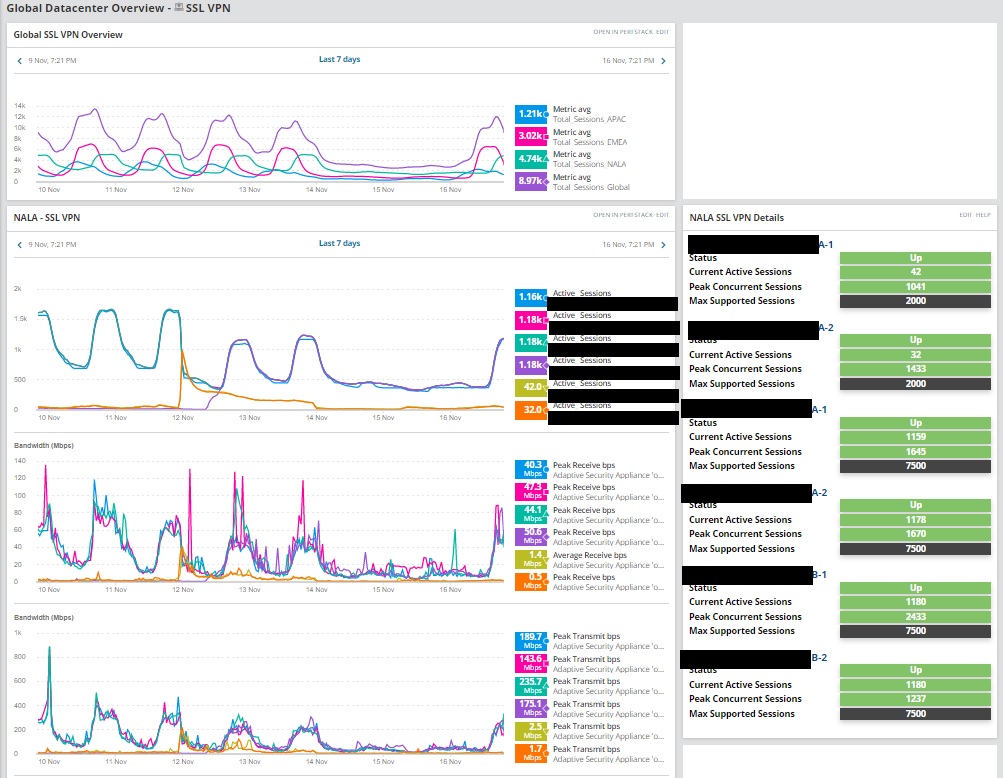Select the Total_Sessions_APAC legend label
The height and width of the screenshot is (778, 1003).
point(589,120)
